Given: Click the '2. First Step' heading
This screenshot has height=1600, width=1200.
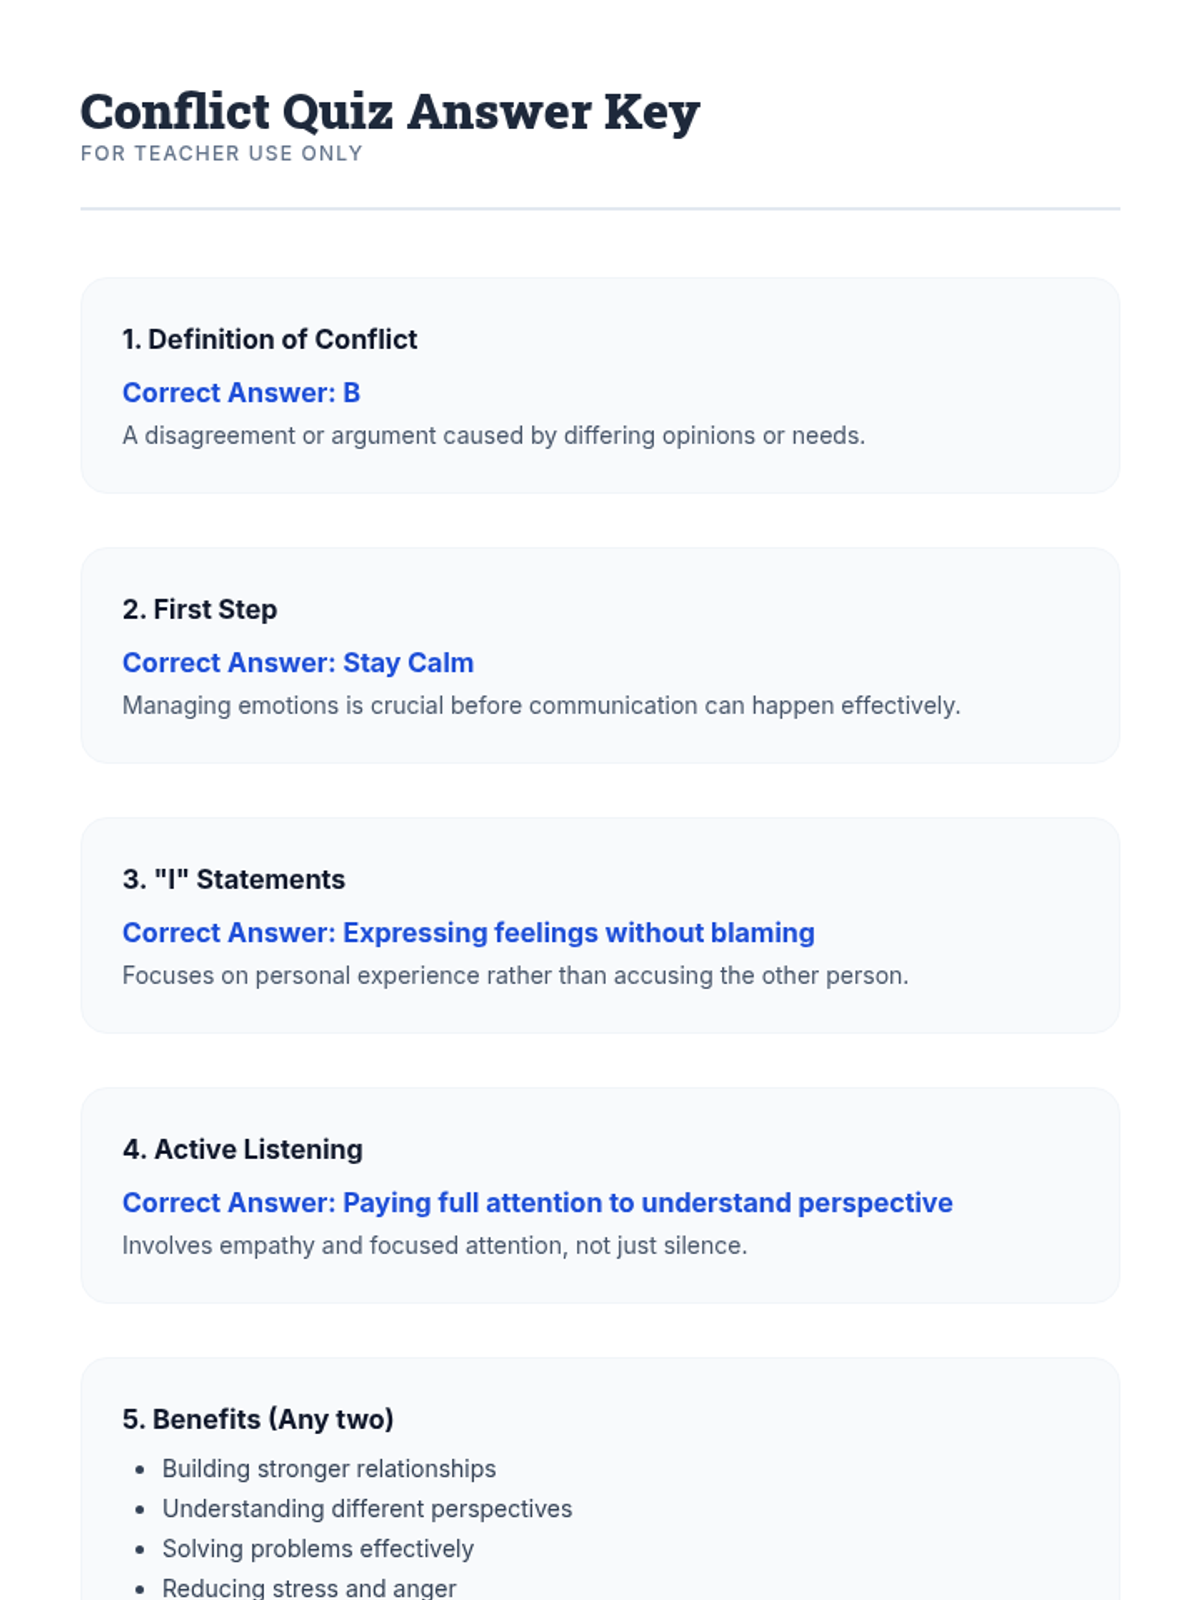Looking at the screenshot, I should pos(199,609).
